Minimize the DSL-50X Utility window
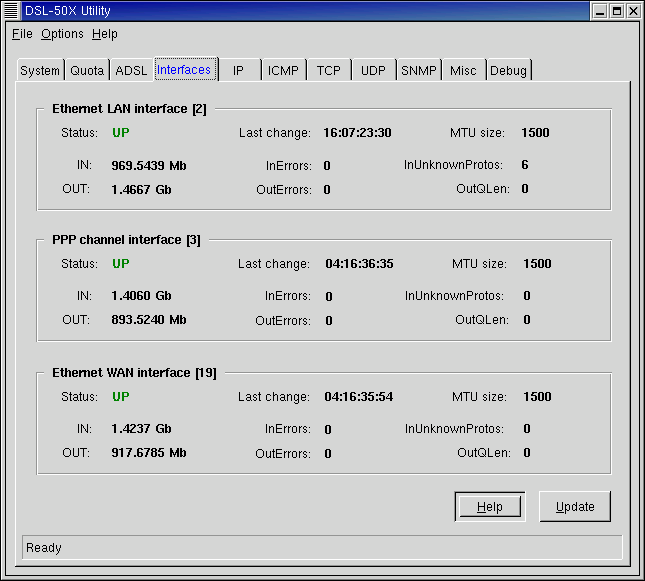This screenshot has height=581, width=645. (600, 11)
